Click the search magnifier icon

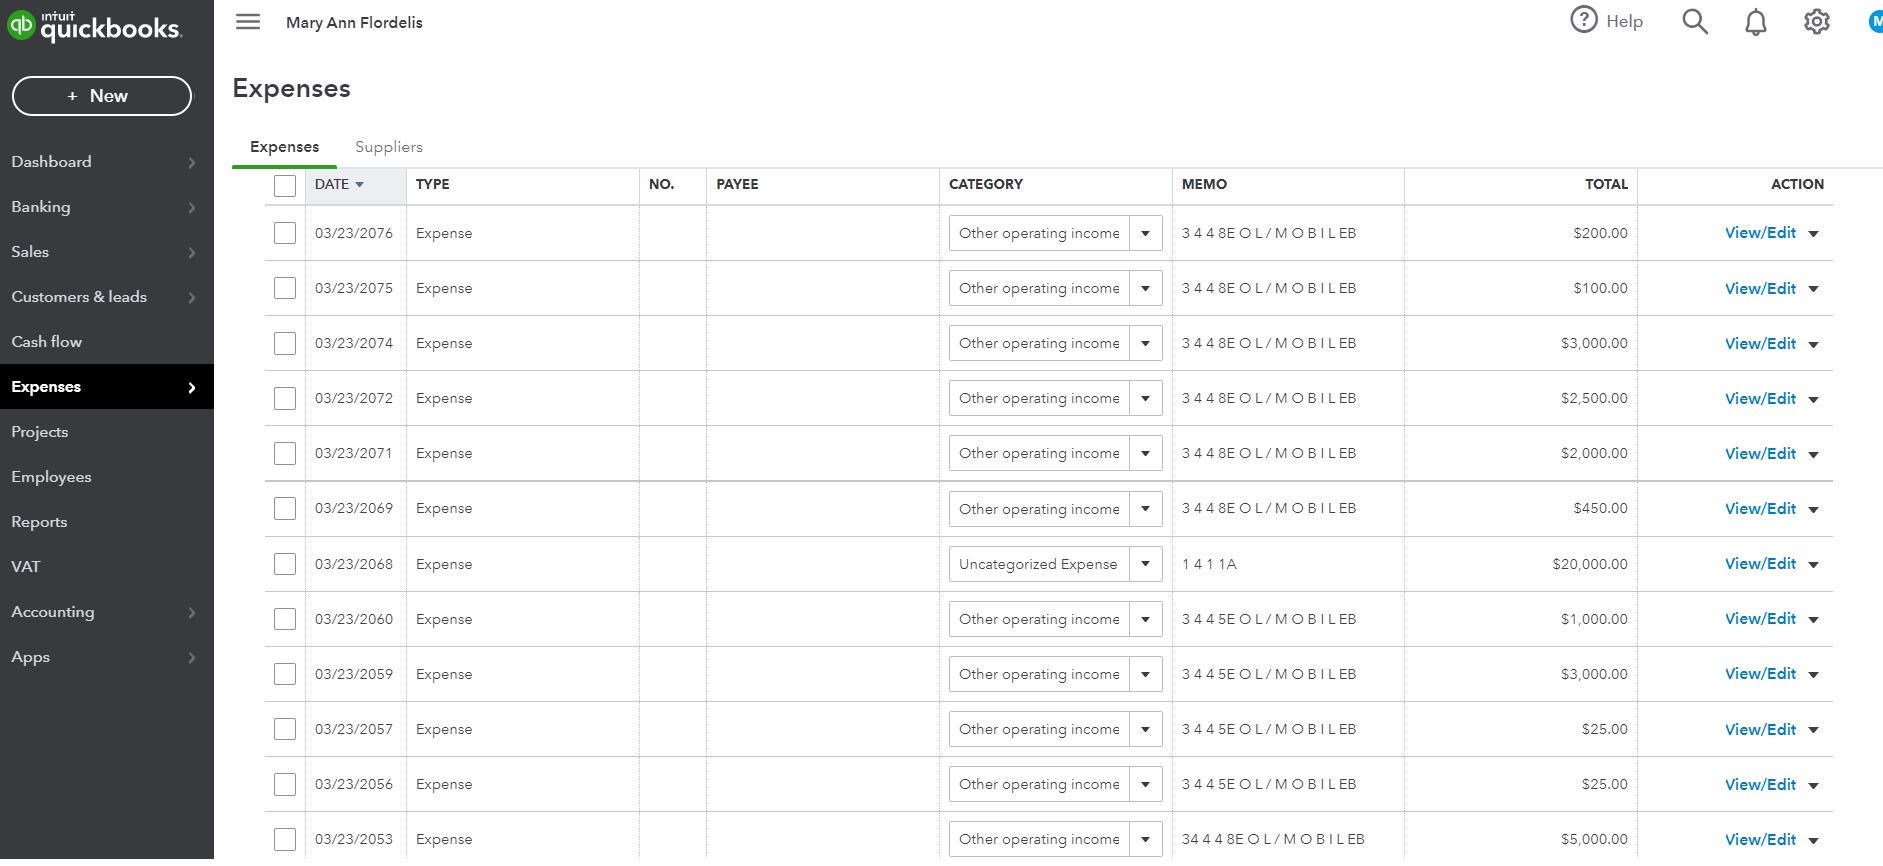[x=1694, y=22]
